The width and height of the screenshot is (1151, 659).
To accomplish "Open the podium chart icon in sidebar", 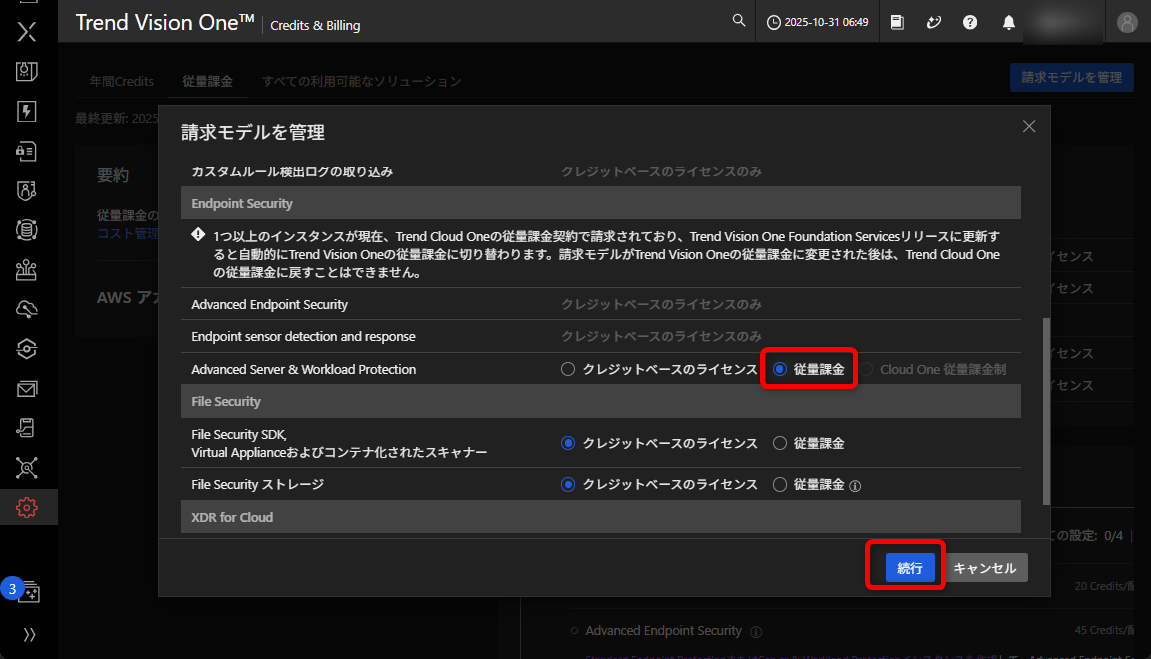I will coord(26,270).
